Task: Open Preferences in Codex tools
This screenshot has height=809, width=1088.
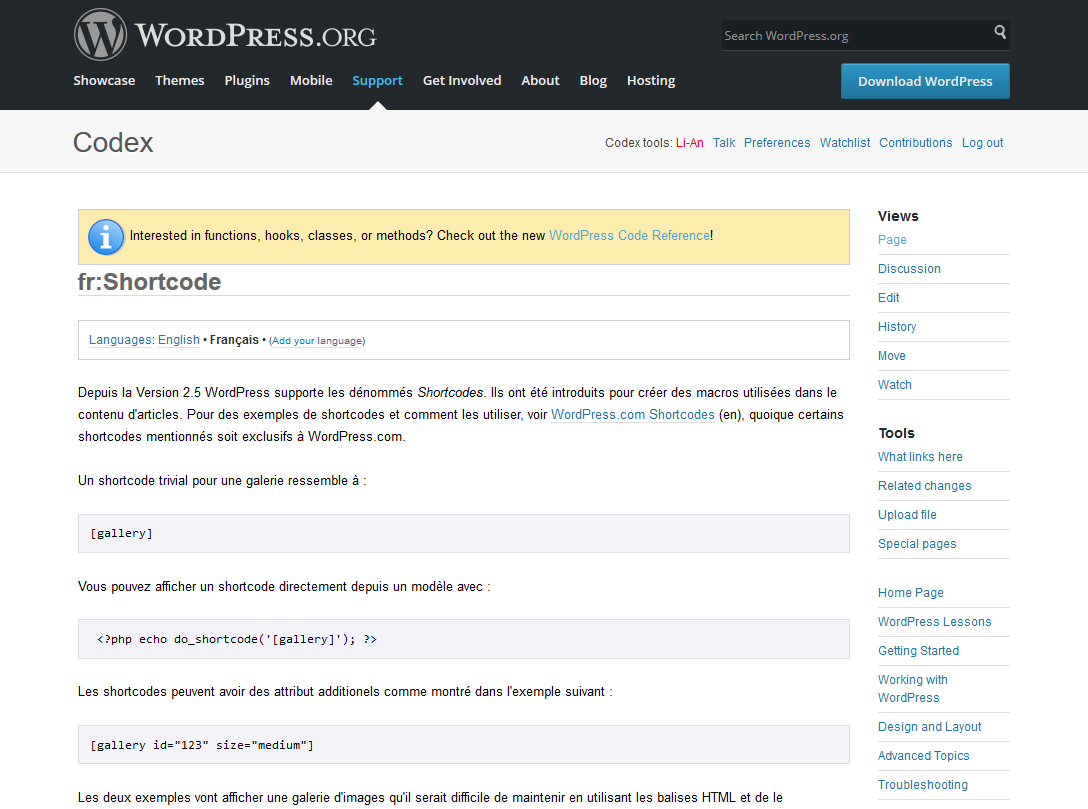Action: pyautogui.click(x=777, y=143)
